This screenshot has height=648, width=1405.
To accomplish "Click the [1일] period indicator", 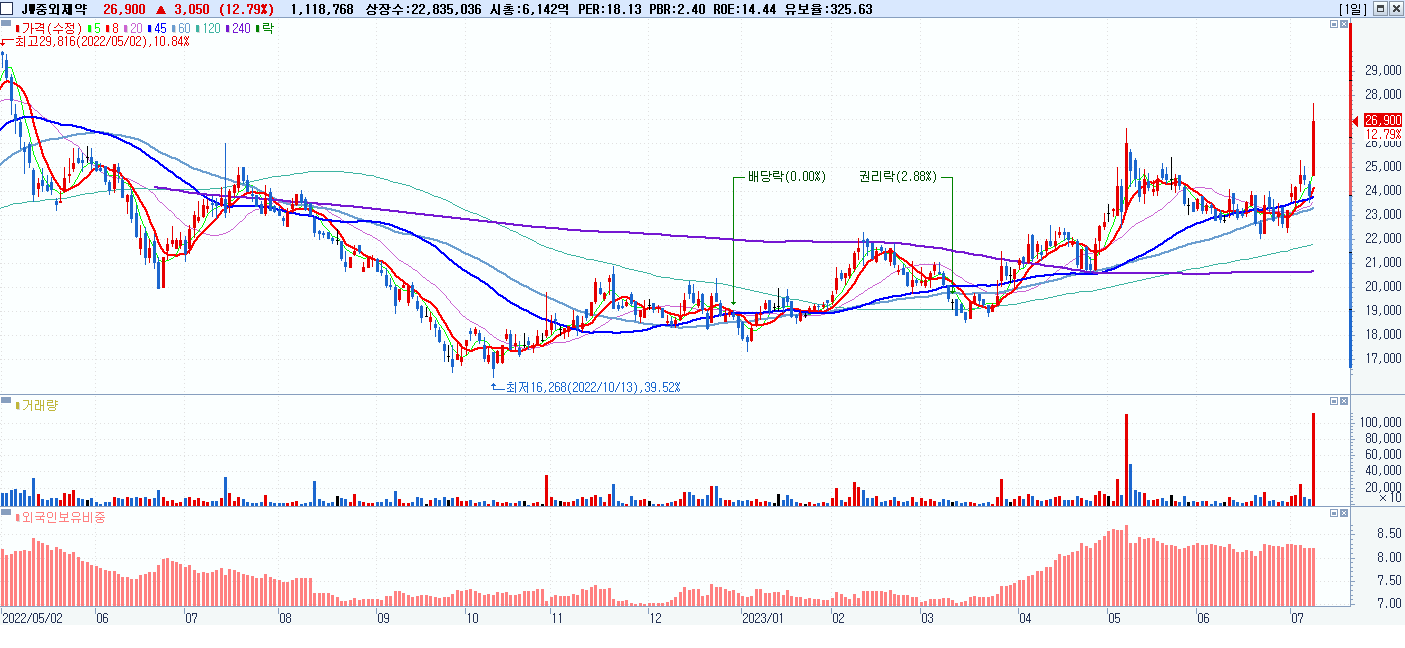I will coord(1353,9).
